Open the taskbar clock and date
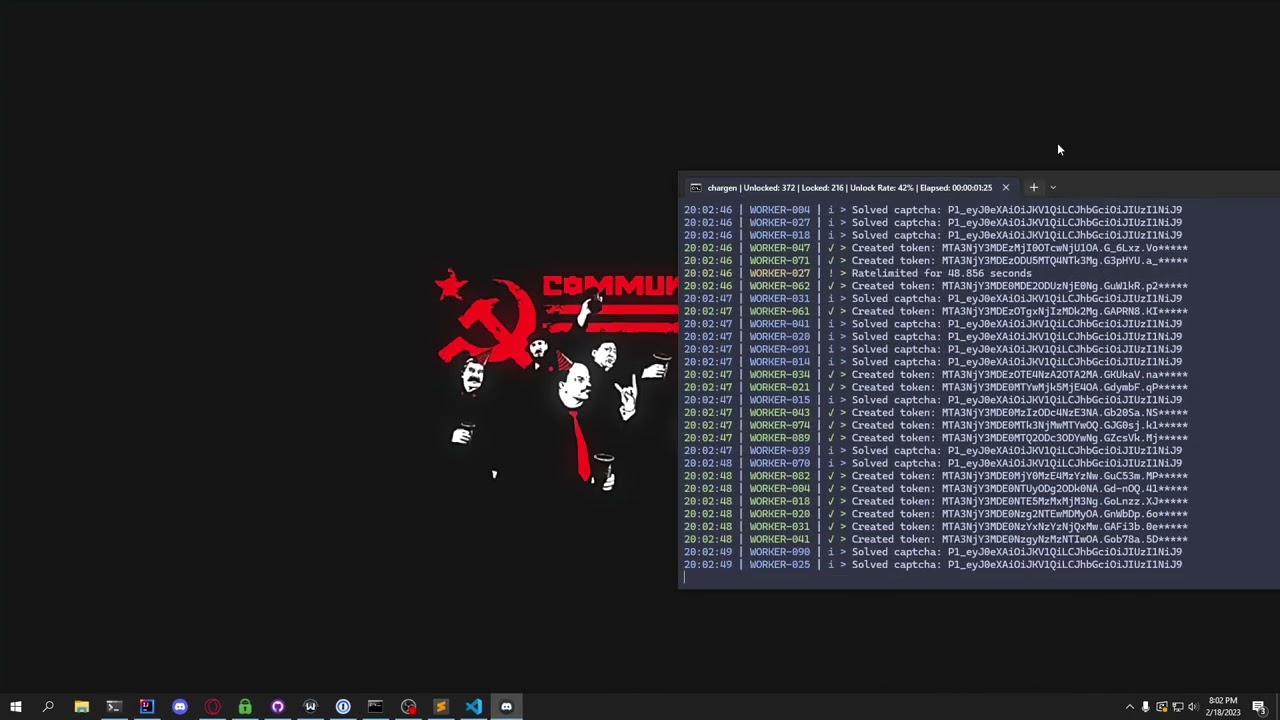The image size is (1280, 720). click(1223, 706)
